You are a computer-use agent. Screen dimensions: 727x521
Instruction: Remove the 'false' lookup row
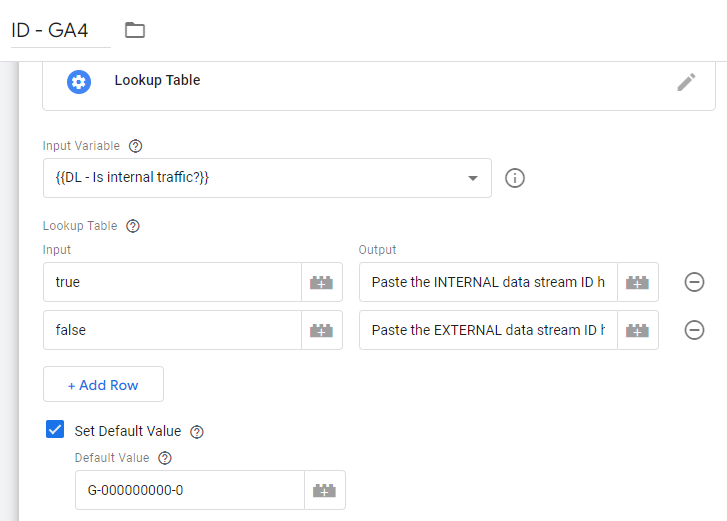[x=694, y=330]
